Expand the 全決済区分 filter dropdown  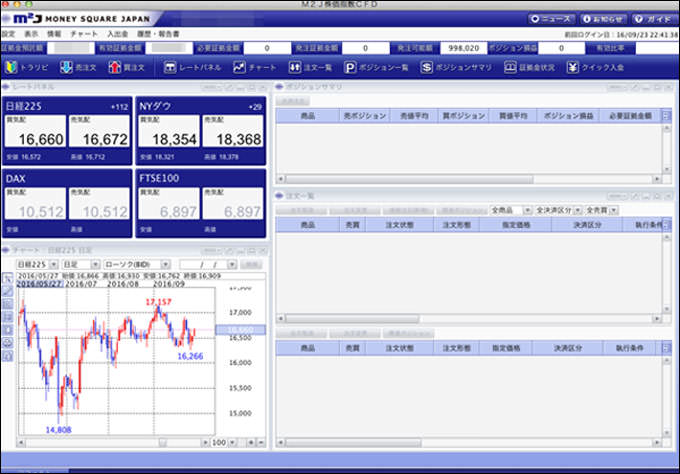click(x=578, y=210)
